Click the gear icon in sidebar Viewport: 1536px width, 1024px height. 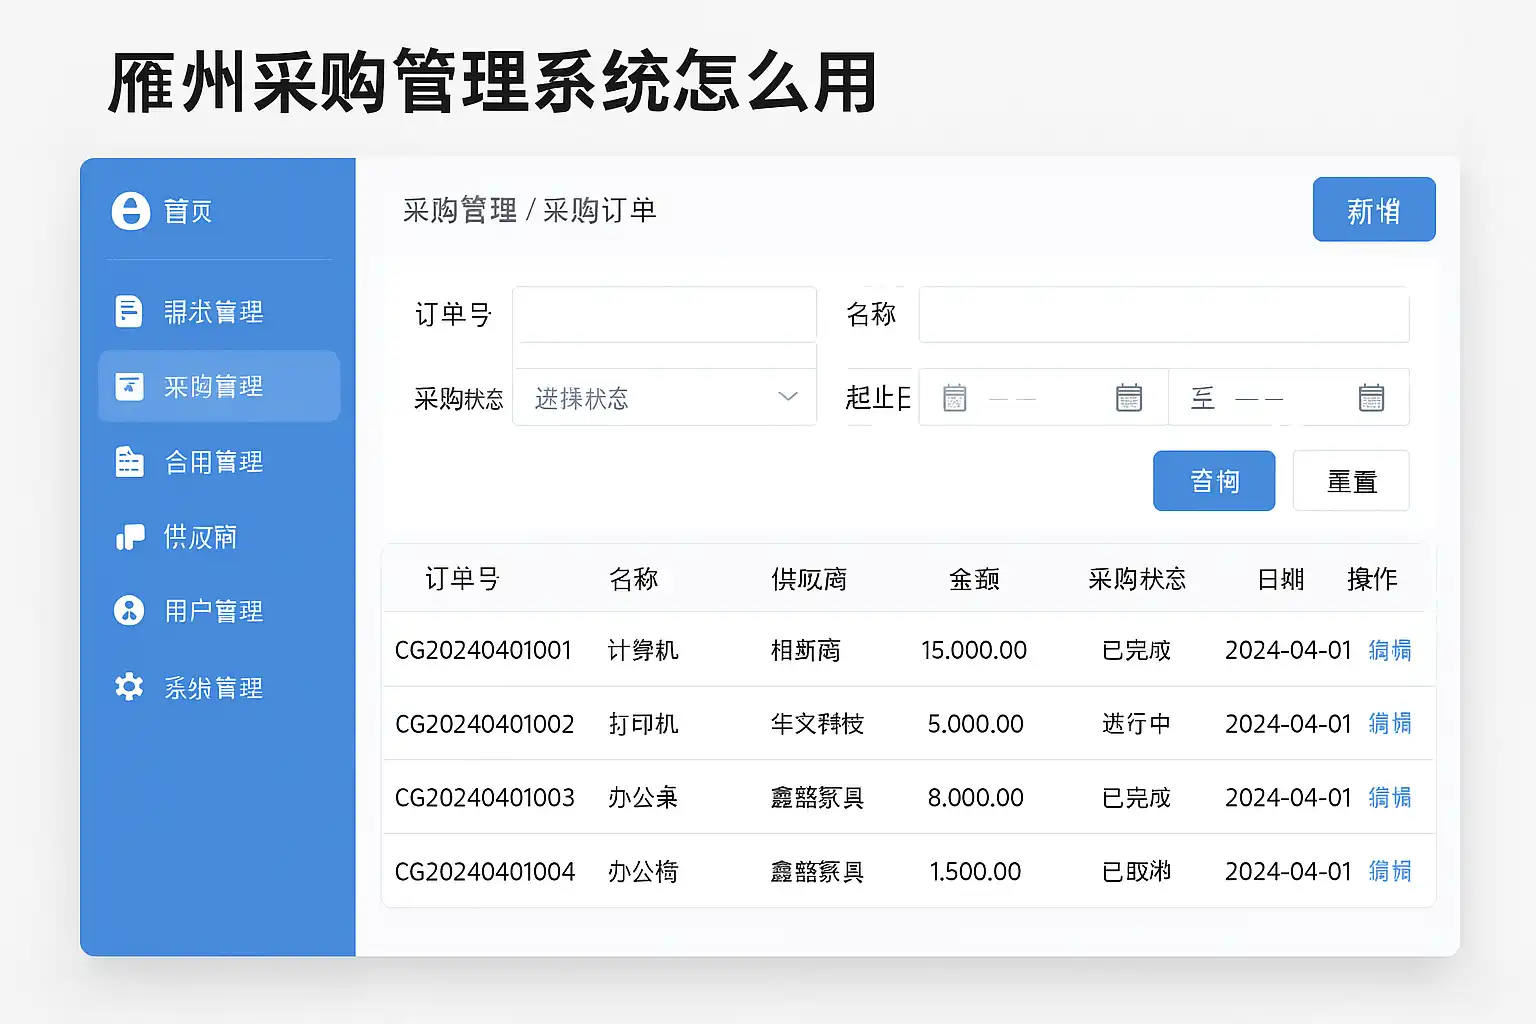(x=129, y=686)
